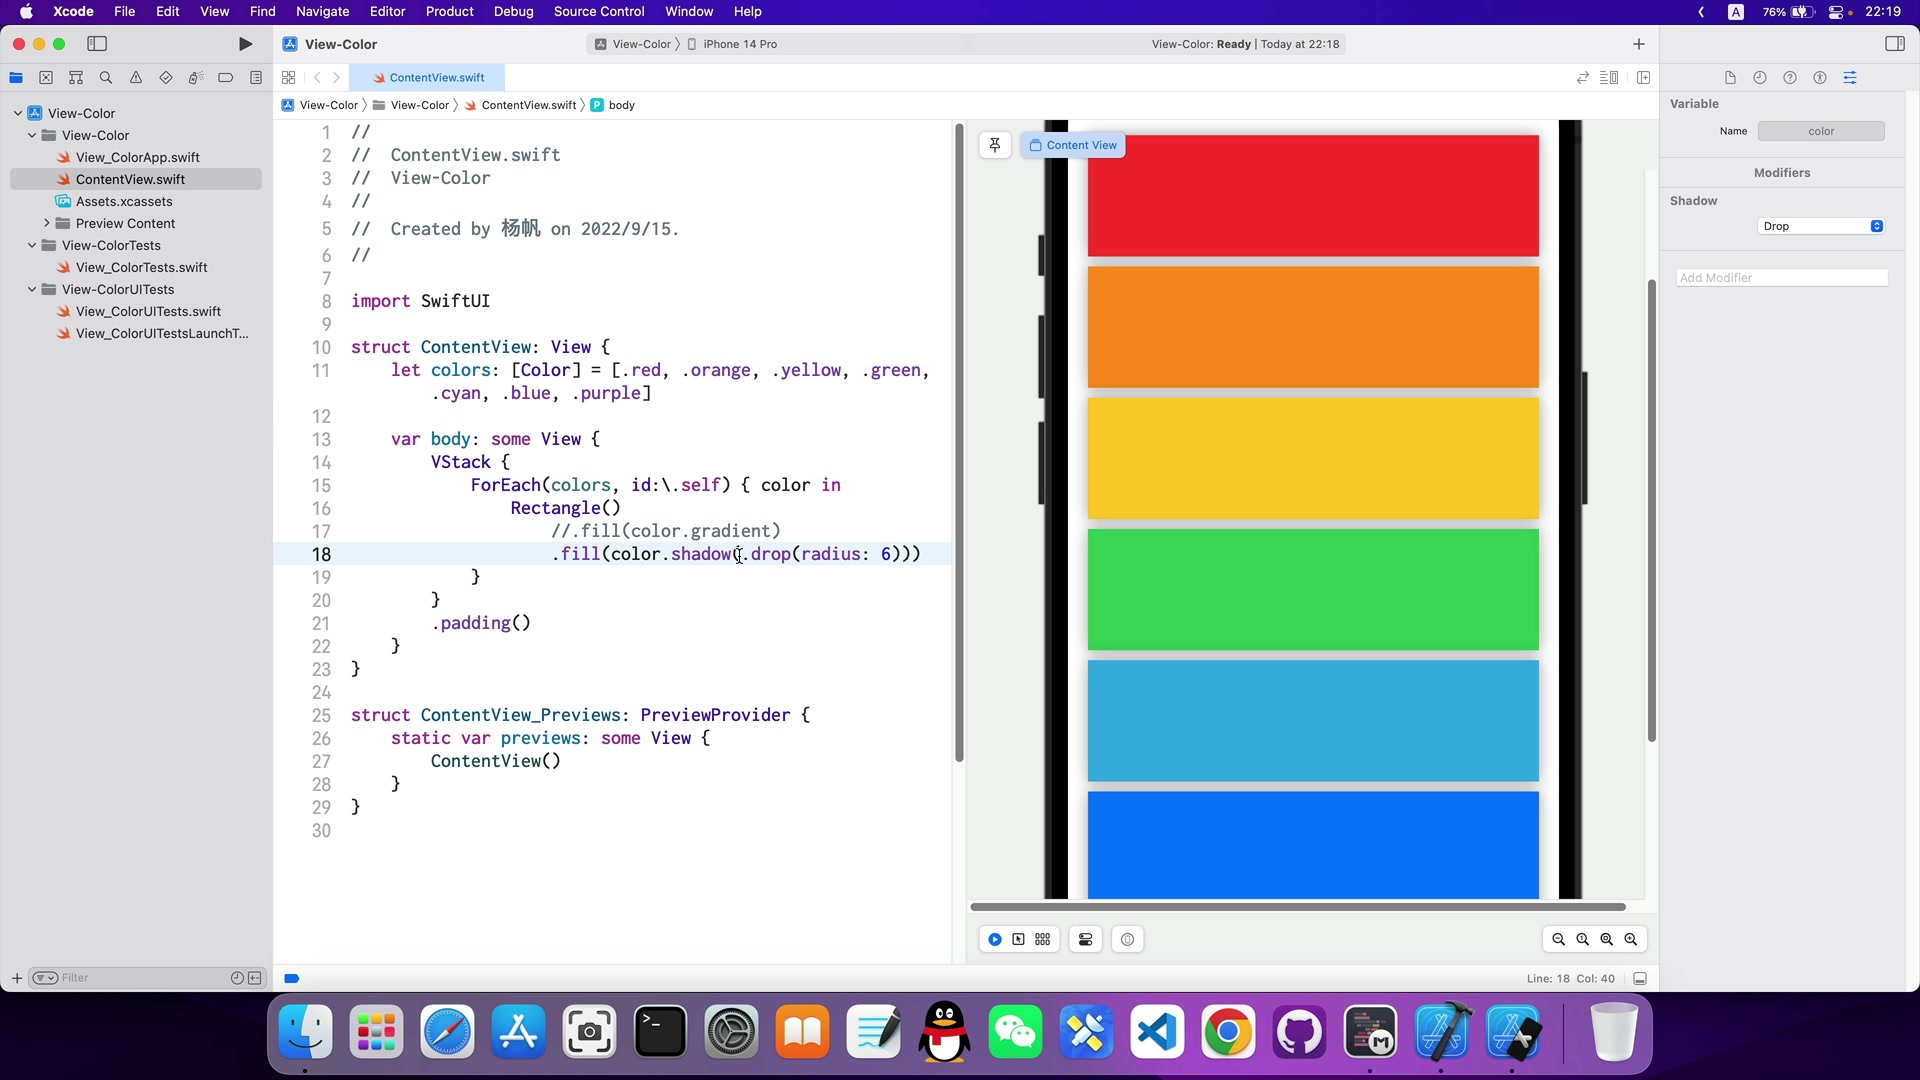Add a file with navigator plus button

point(16,978)
